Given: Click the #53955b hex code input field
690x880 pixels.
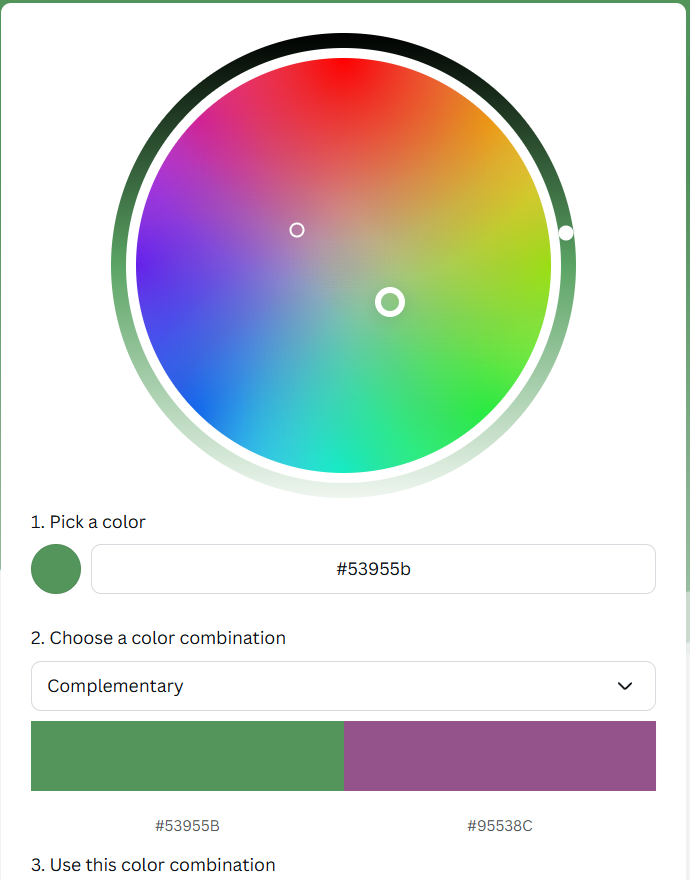Looking at the screenshot, I should point(373,569).
